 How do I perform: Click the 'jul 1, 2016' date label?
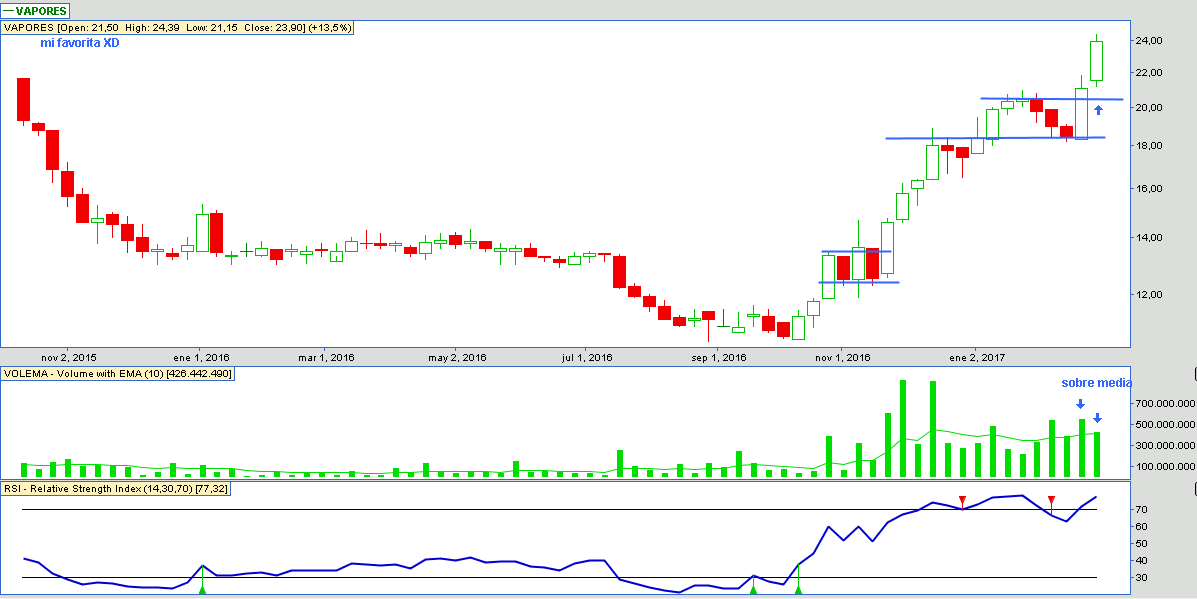point(586,357)
